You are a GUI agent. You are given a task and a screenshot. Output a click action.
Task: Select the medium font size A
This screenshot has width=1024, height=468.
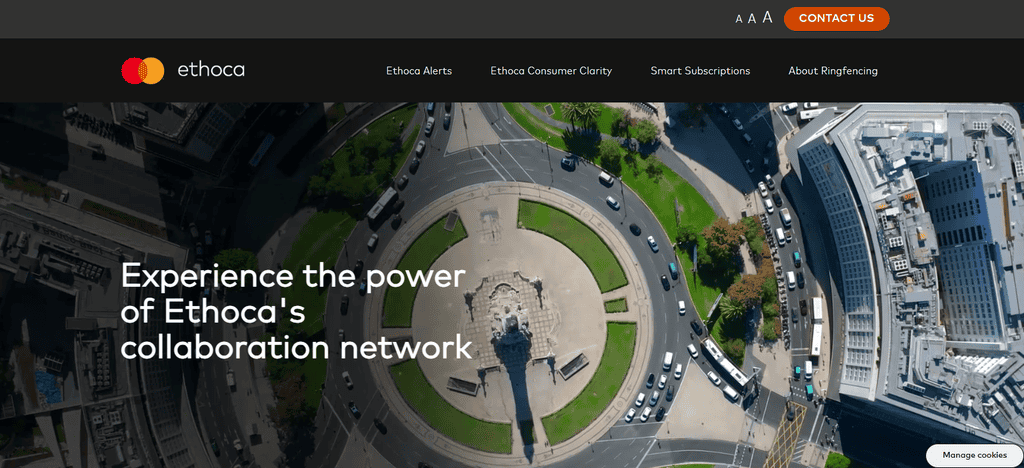[x=752, y=18]
